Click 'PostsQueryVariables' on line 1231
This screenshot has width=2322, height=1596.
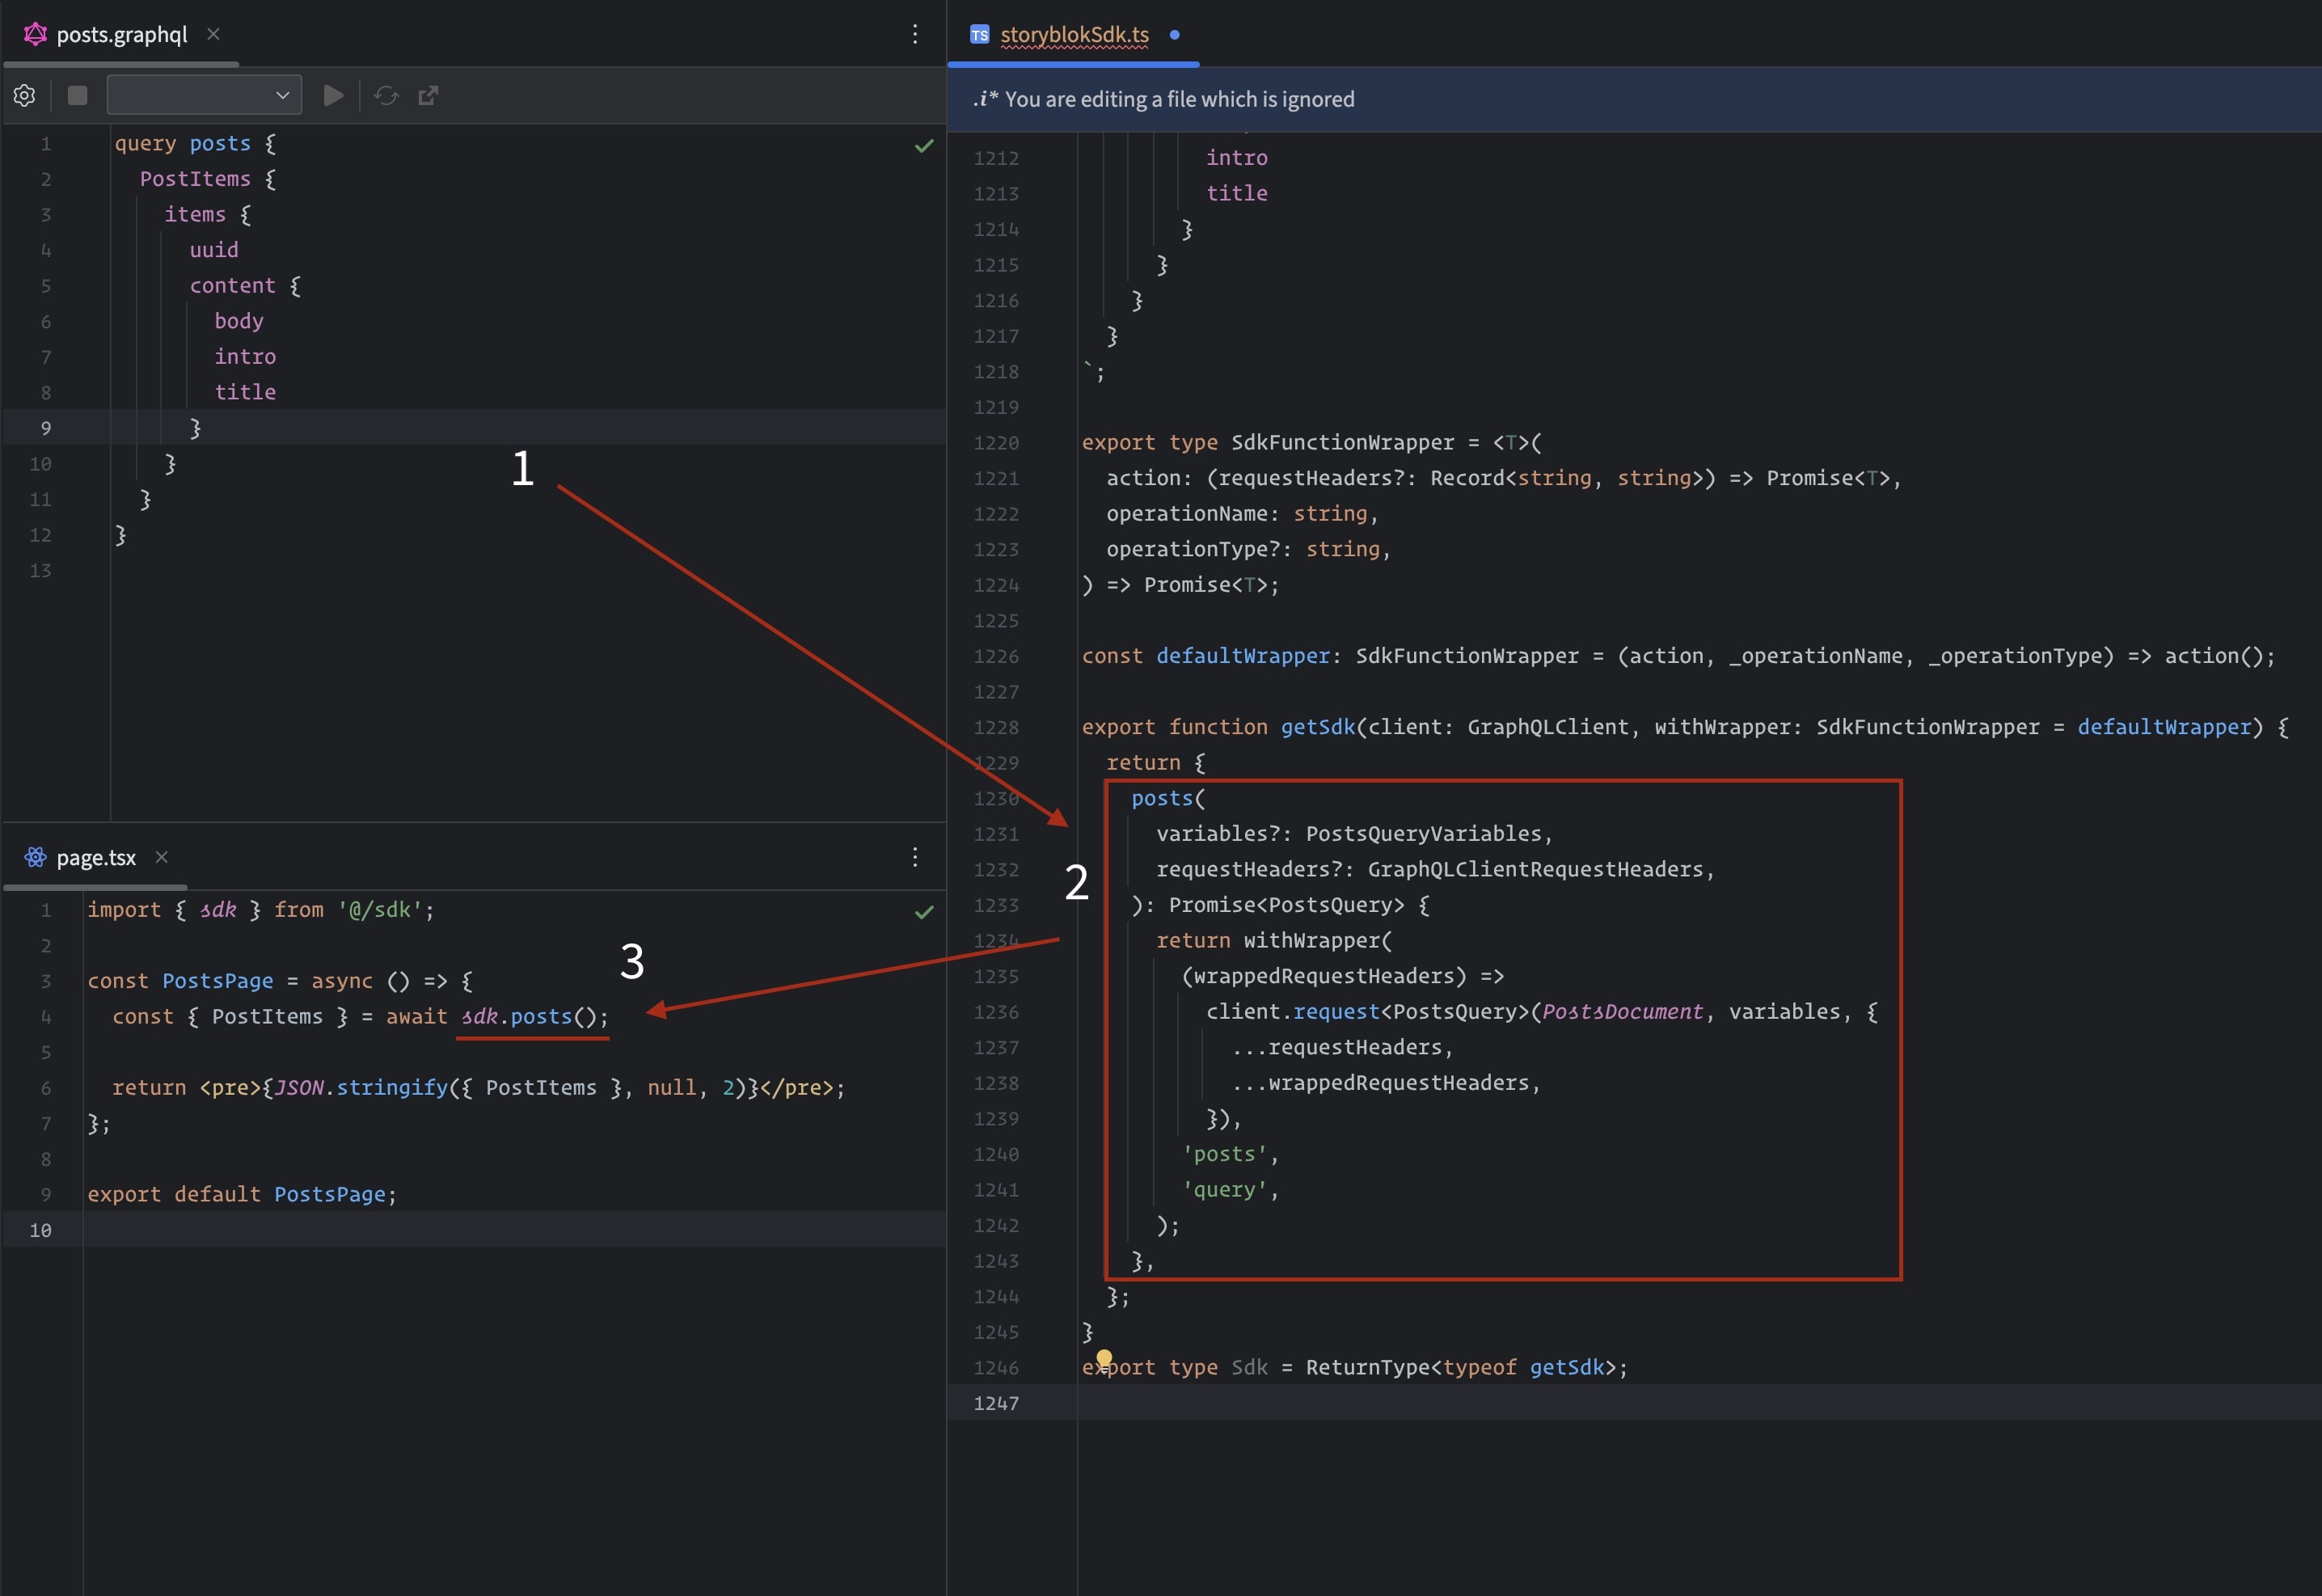(x=1423, y=834)
